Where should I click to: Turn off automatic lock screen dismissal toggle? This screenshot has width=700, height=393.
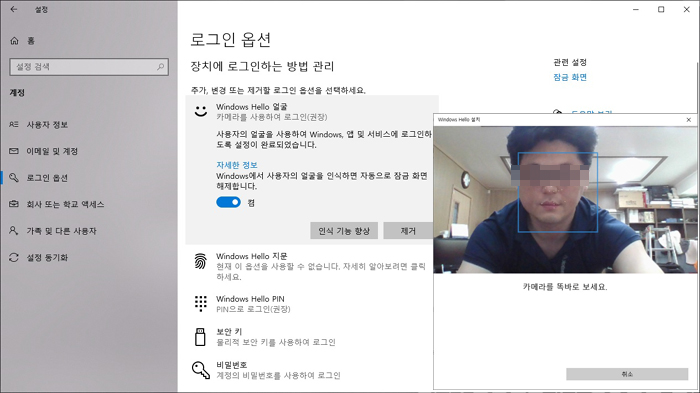(228, 202)
